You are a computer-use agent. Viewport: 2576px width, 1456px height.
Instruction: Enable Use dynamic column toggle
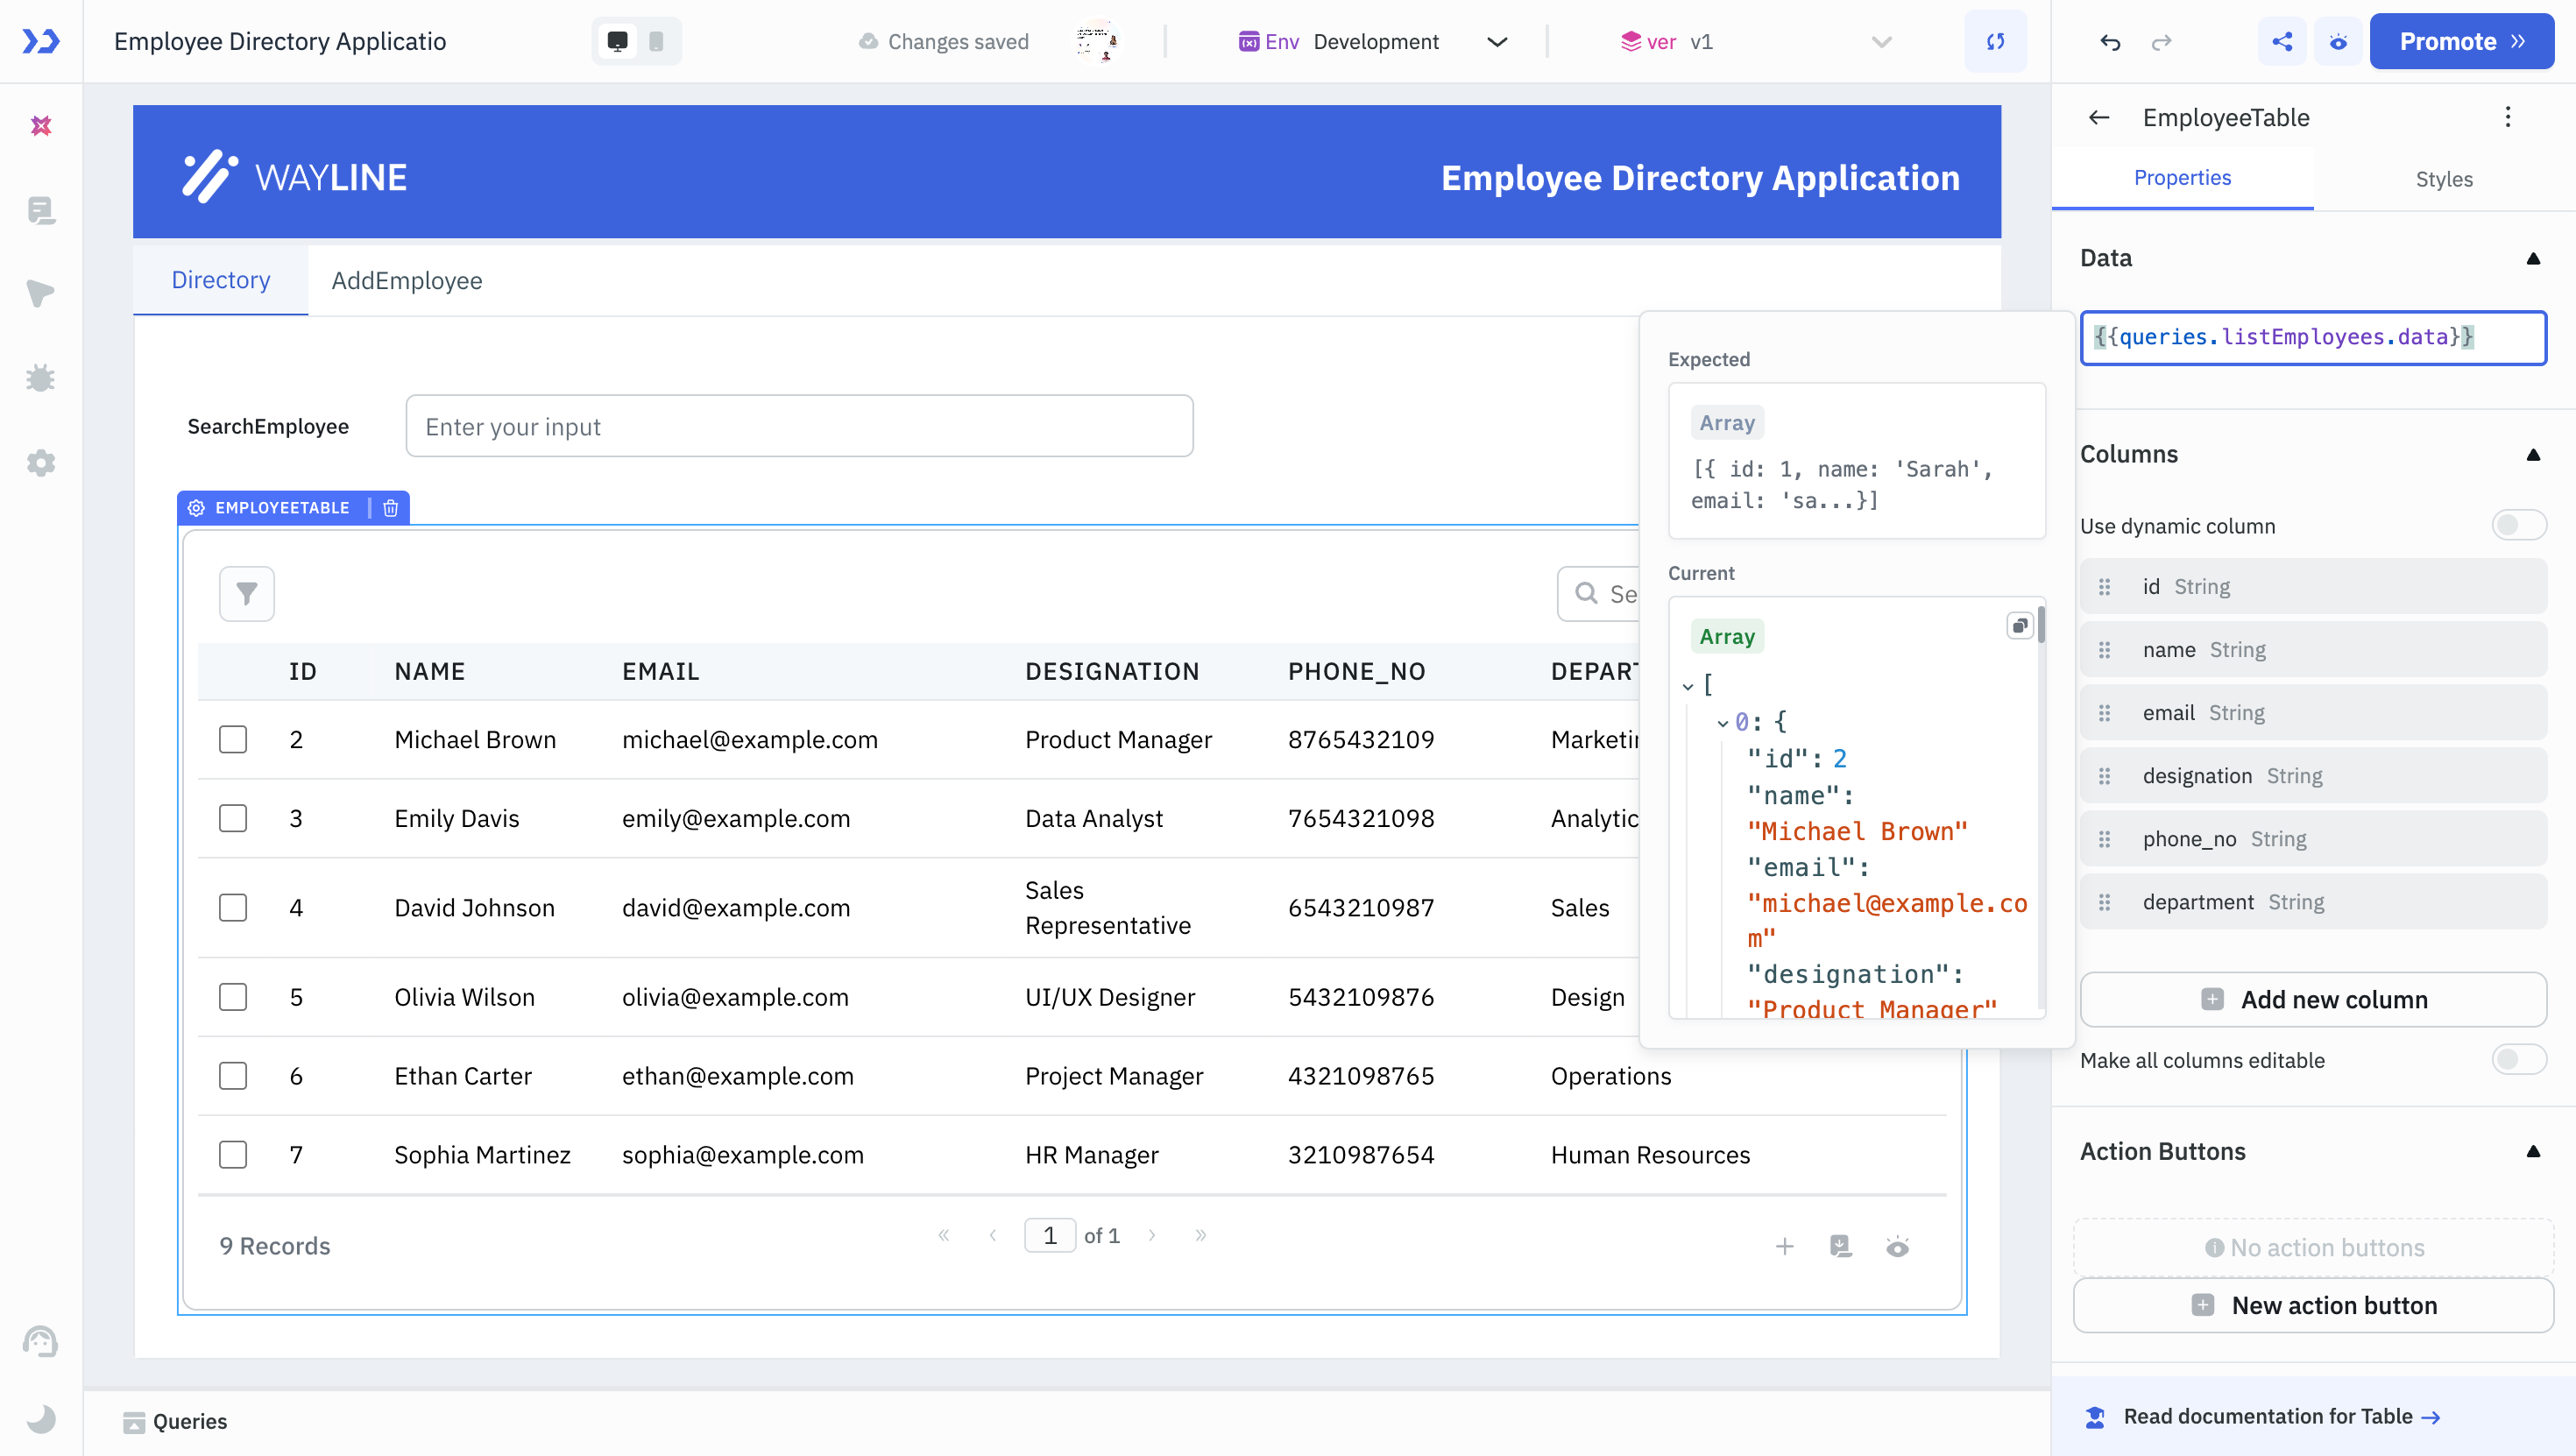pyautogui.click(x=2518, y=524)
